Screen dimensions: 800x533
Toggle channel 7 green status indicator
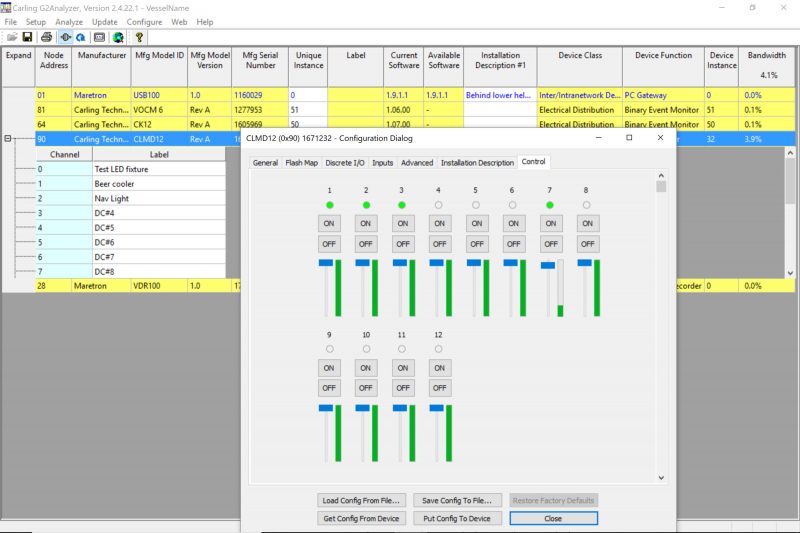point(549,205)
